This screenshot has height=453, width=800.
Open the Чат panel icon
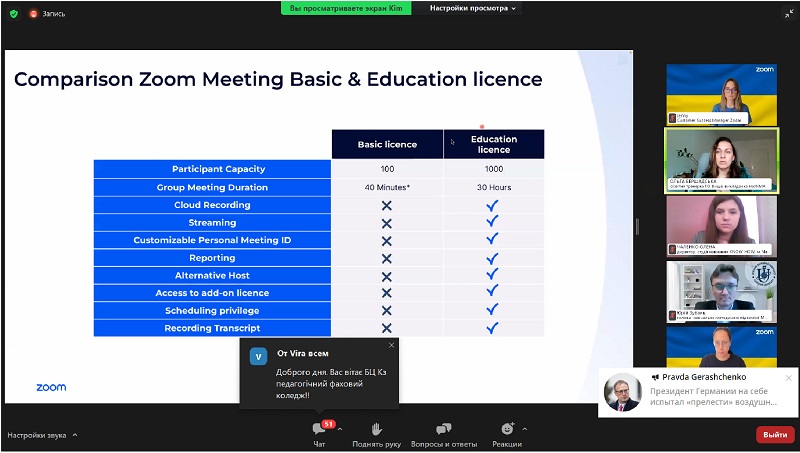[x=319, y=429]
